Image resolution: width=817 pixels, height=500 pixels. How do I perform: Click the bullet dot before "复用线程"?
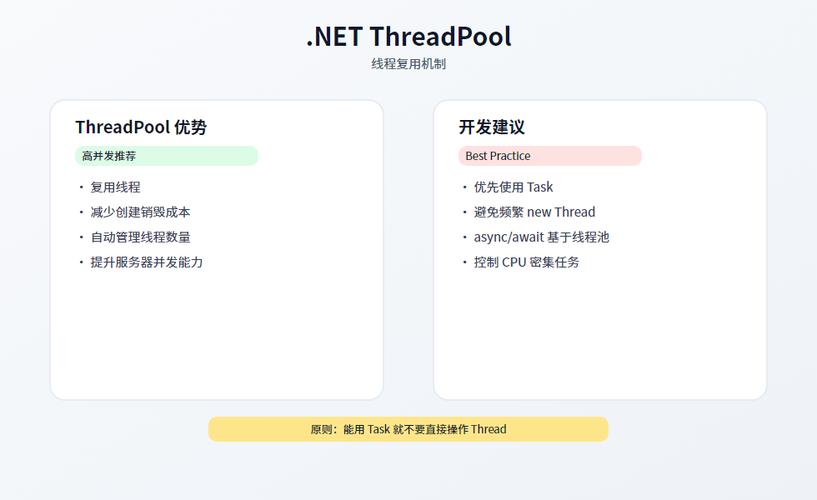click(80, 187)
